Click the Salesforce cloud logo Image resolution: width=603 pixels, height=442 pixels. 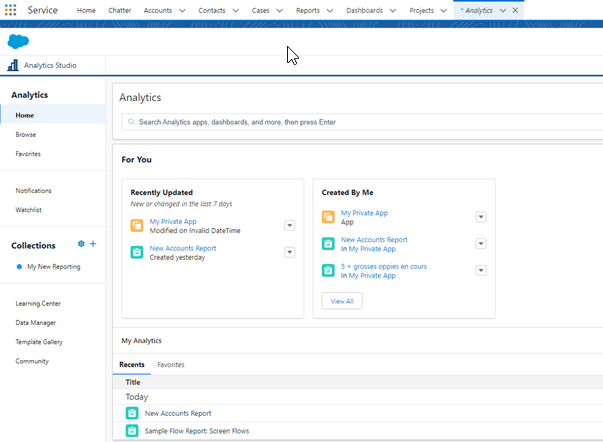(x=18, y=41)
